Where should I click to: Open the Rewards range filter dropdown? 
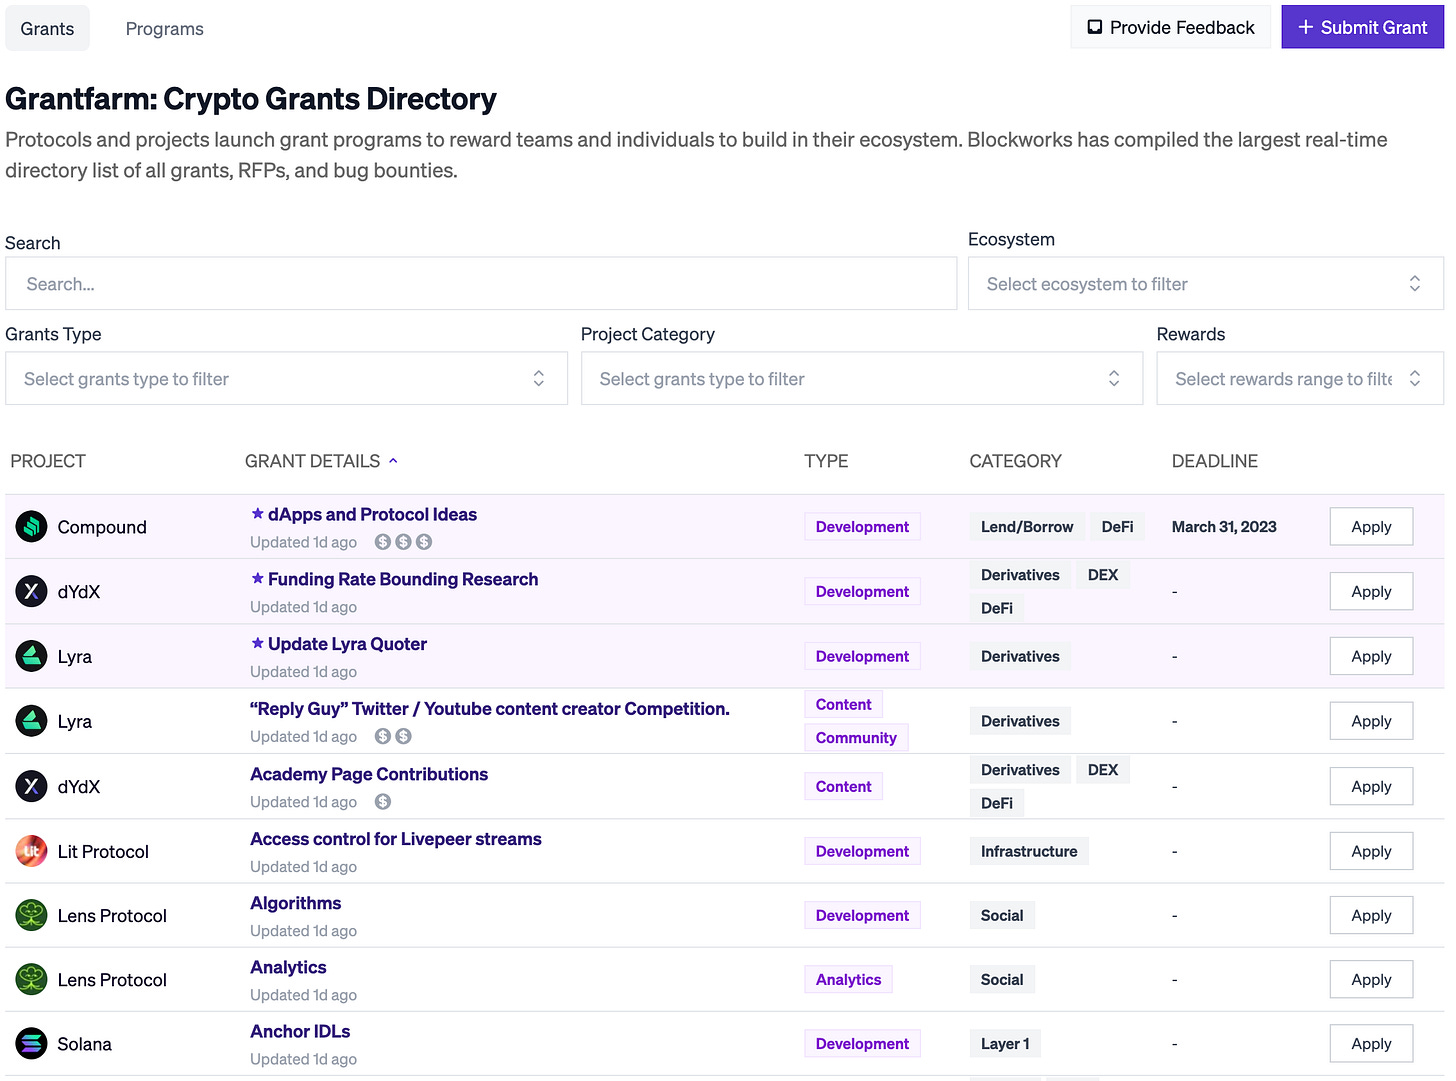tap(1300, 378)
